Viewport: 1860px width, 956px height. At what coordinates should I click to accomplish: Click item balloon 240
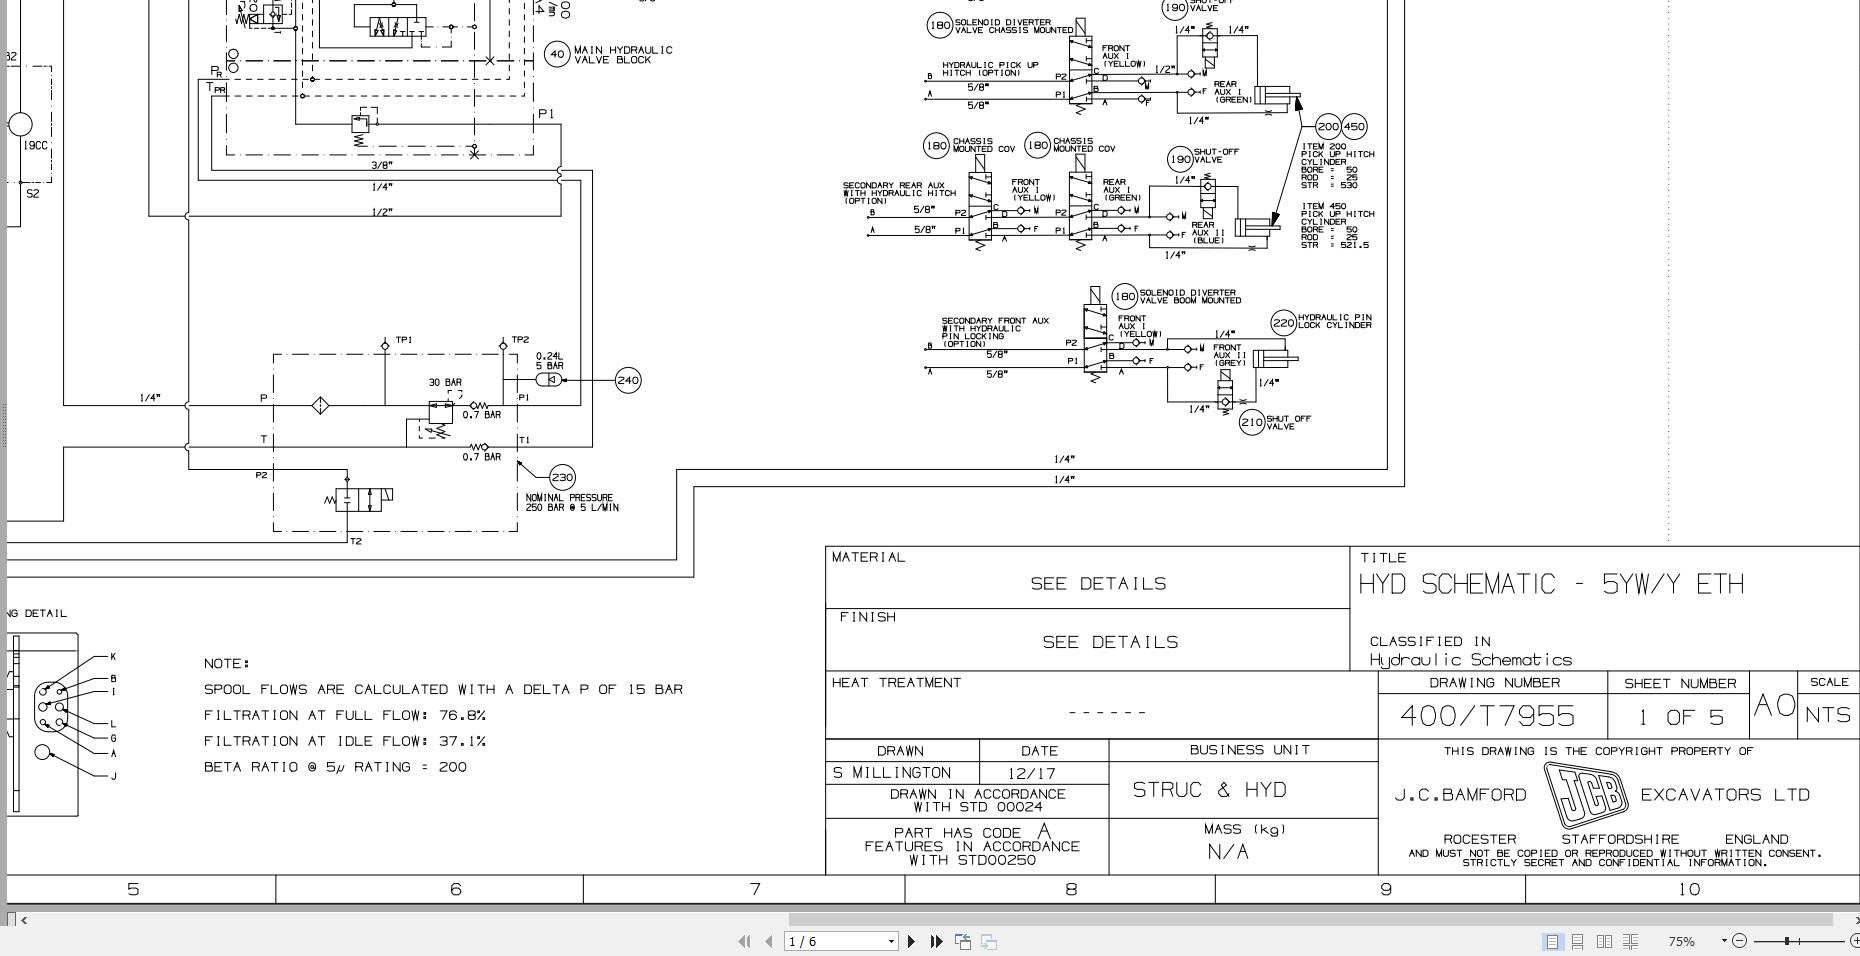628,380
